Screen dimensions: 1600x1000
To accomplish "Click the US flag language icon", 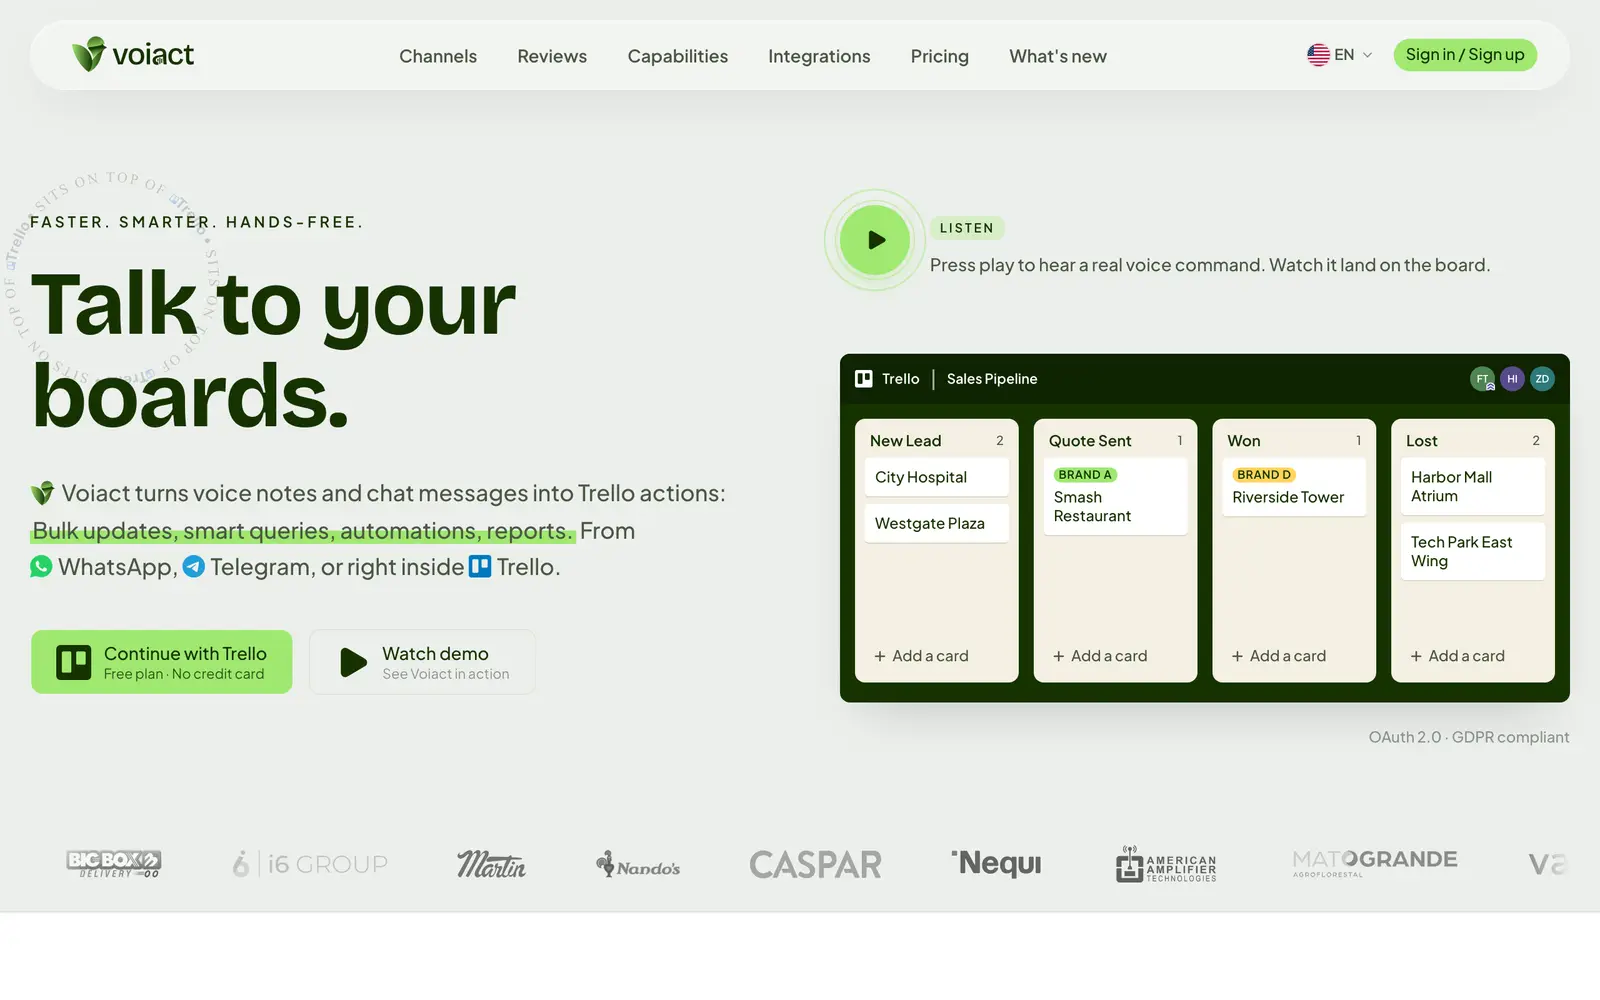I will click(x=1318, y=55).
